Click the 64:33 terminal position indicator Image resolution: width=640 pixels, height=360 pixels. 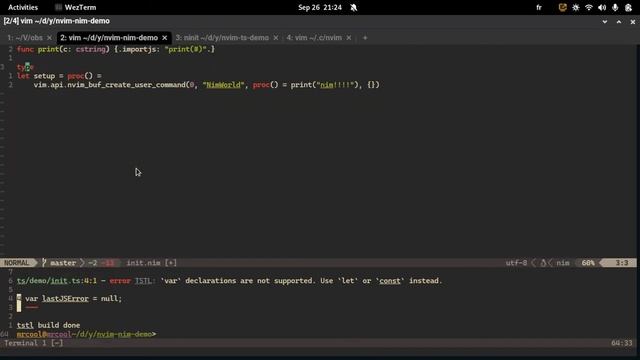(x=621, y=343)
